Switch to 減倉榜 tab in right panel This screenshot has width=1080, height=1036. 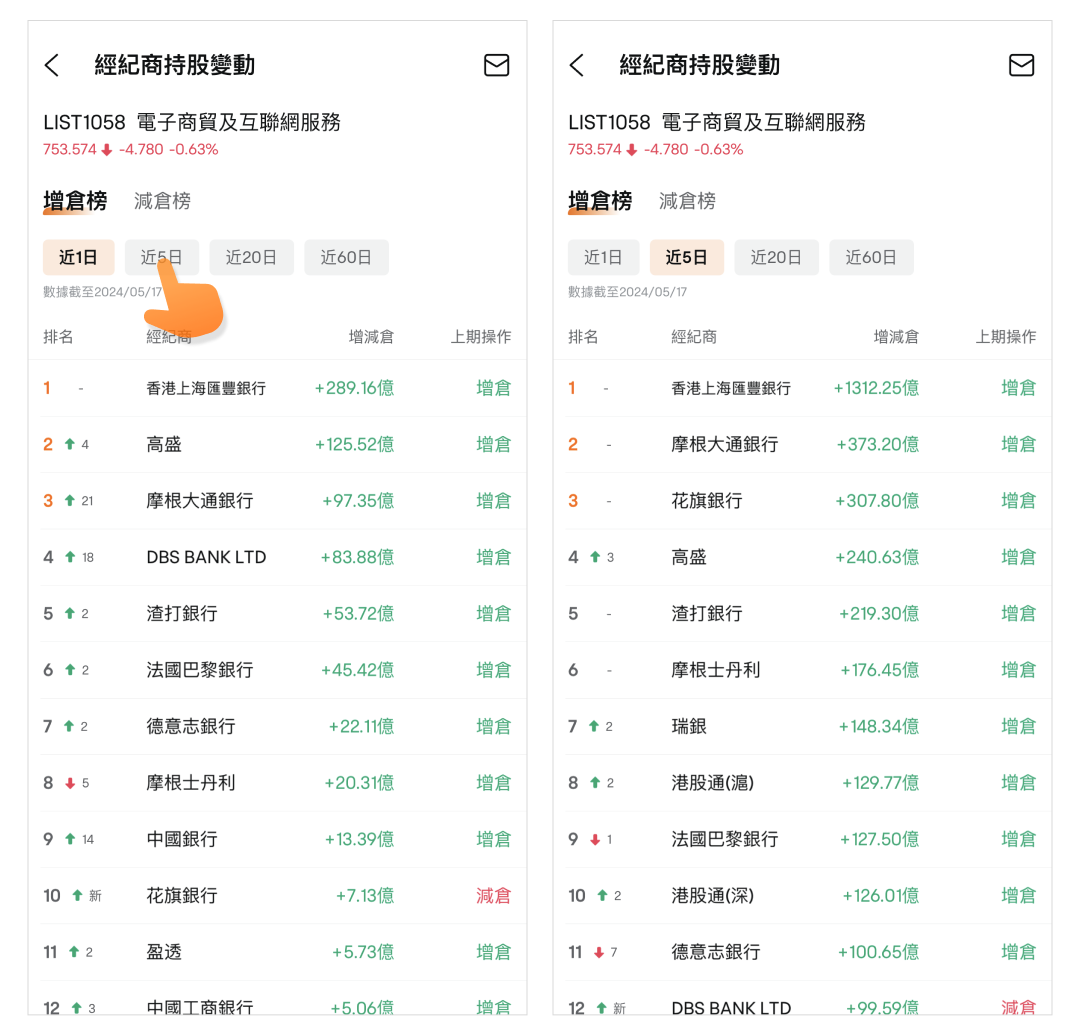tap(687, 201)
